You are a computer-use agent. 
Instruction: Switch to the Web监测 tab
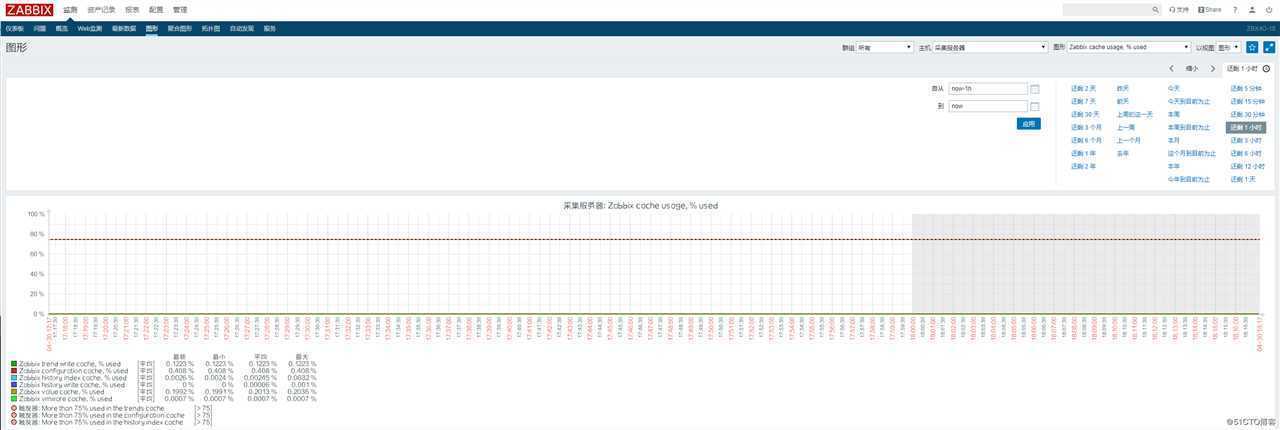[90, 29]
